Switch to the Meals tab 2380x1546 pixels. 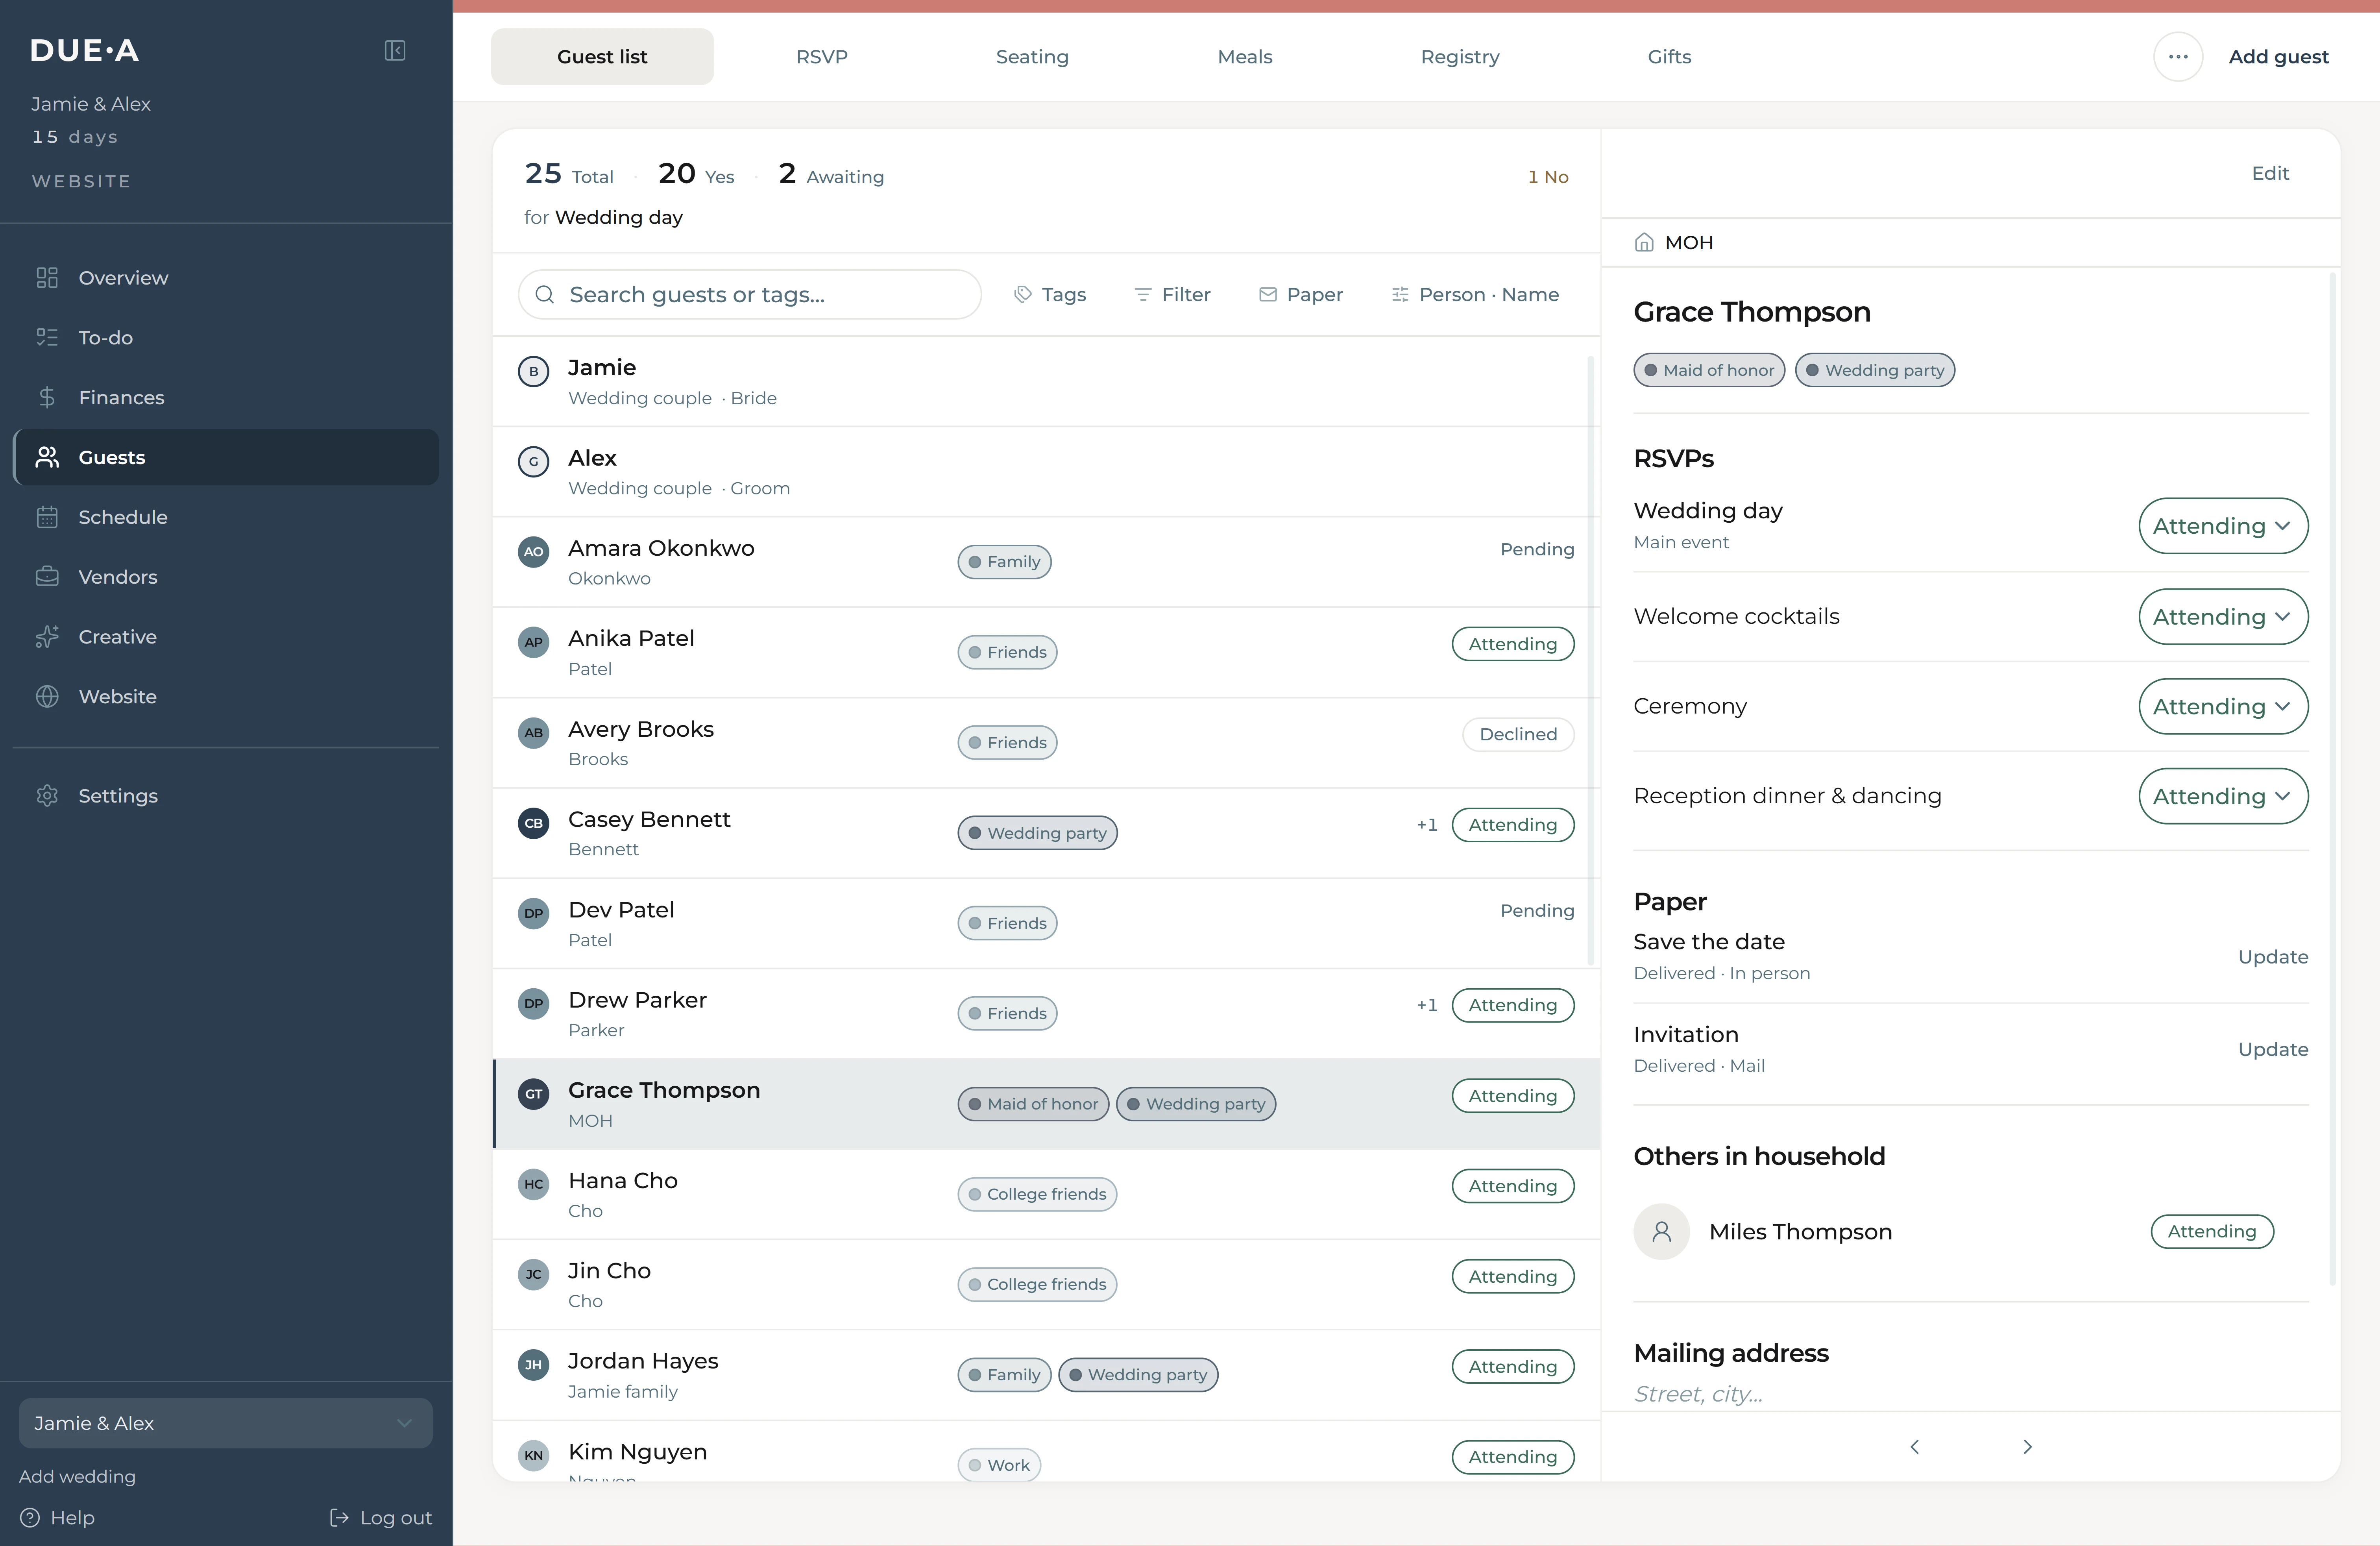coord(1245,57)
